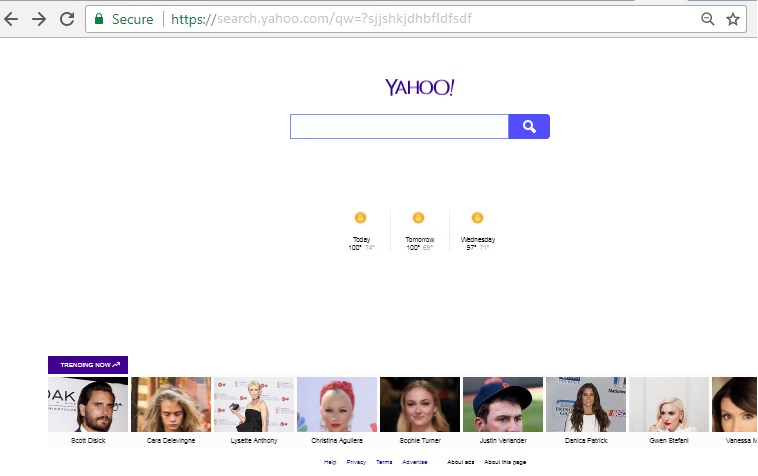Click the Trending Now badge
The image size is (758, 476).
tap(88, 365)
